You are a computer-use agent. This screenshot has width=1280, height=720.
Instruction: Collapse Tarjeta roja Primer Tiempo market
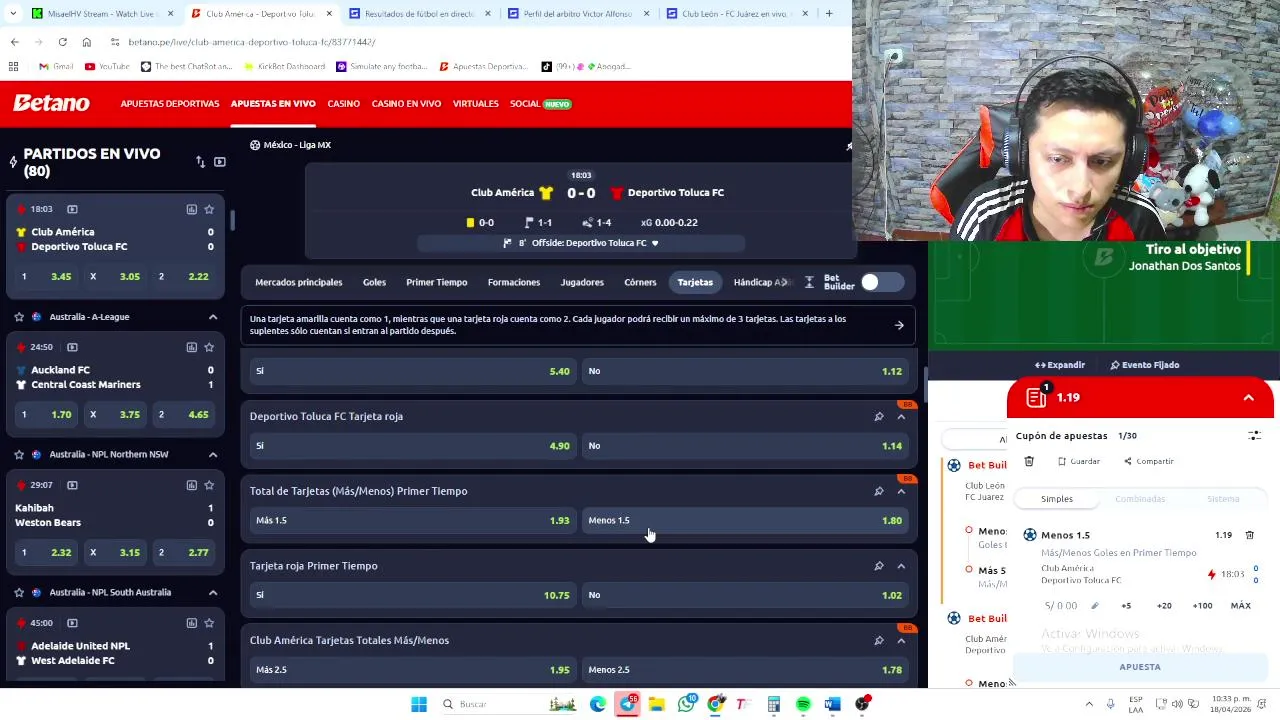tap(901, 566)
